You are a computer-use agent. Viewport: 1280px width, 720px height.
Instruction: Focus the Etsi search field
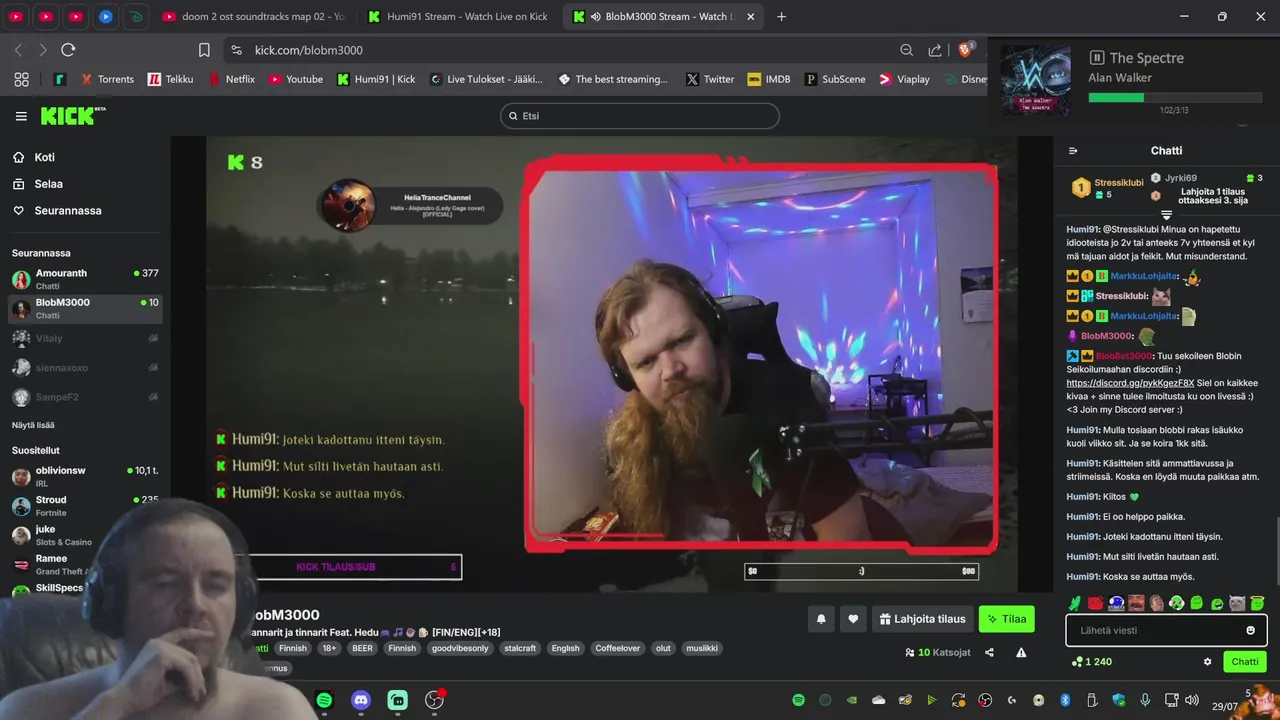[639, 116]
